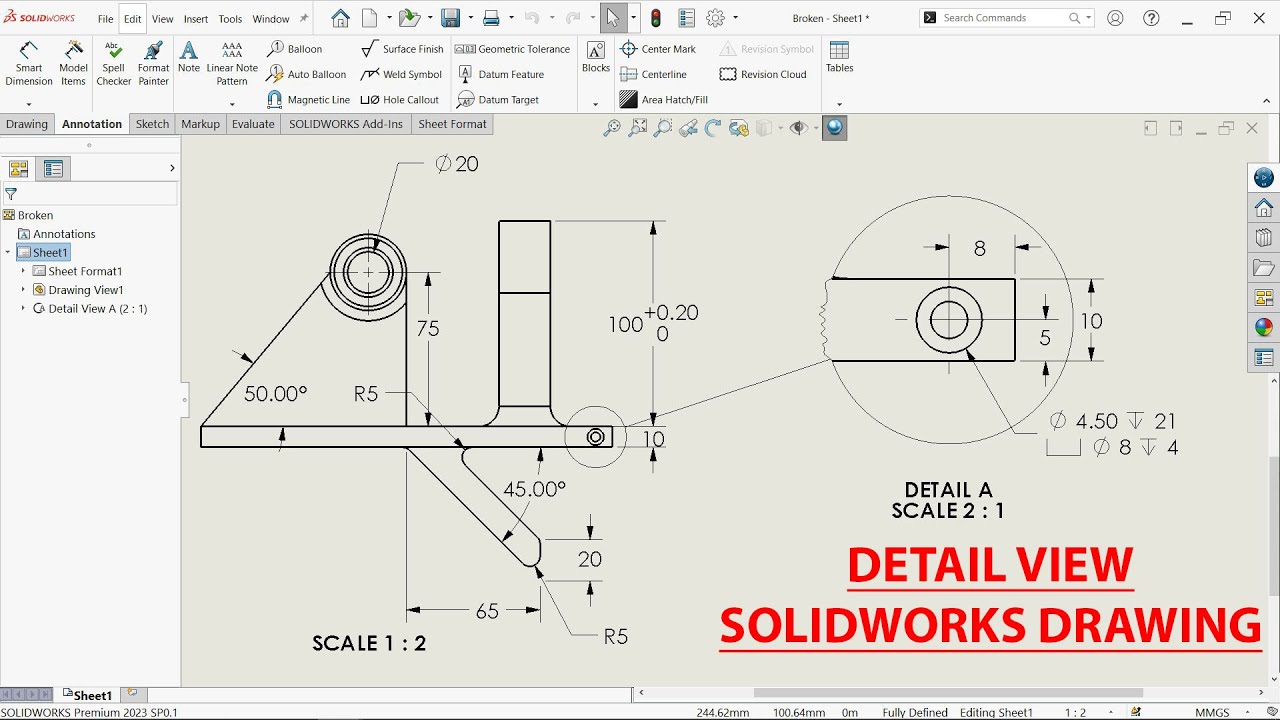This screenshot has height=720, width=1280.
Task: Open the Tables tool
Action: pos(840,58)
